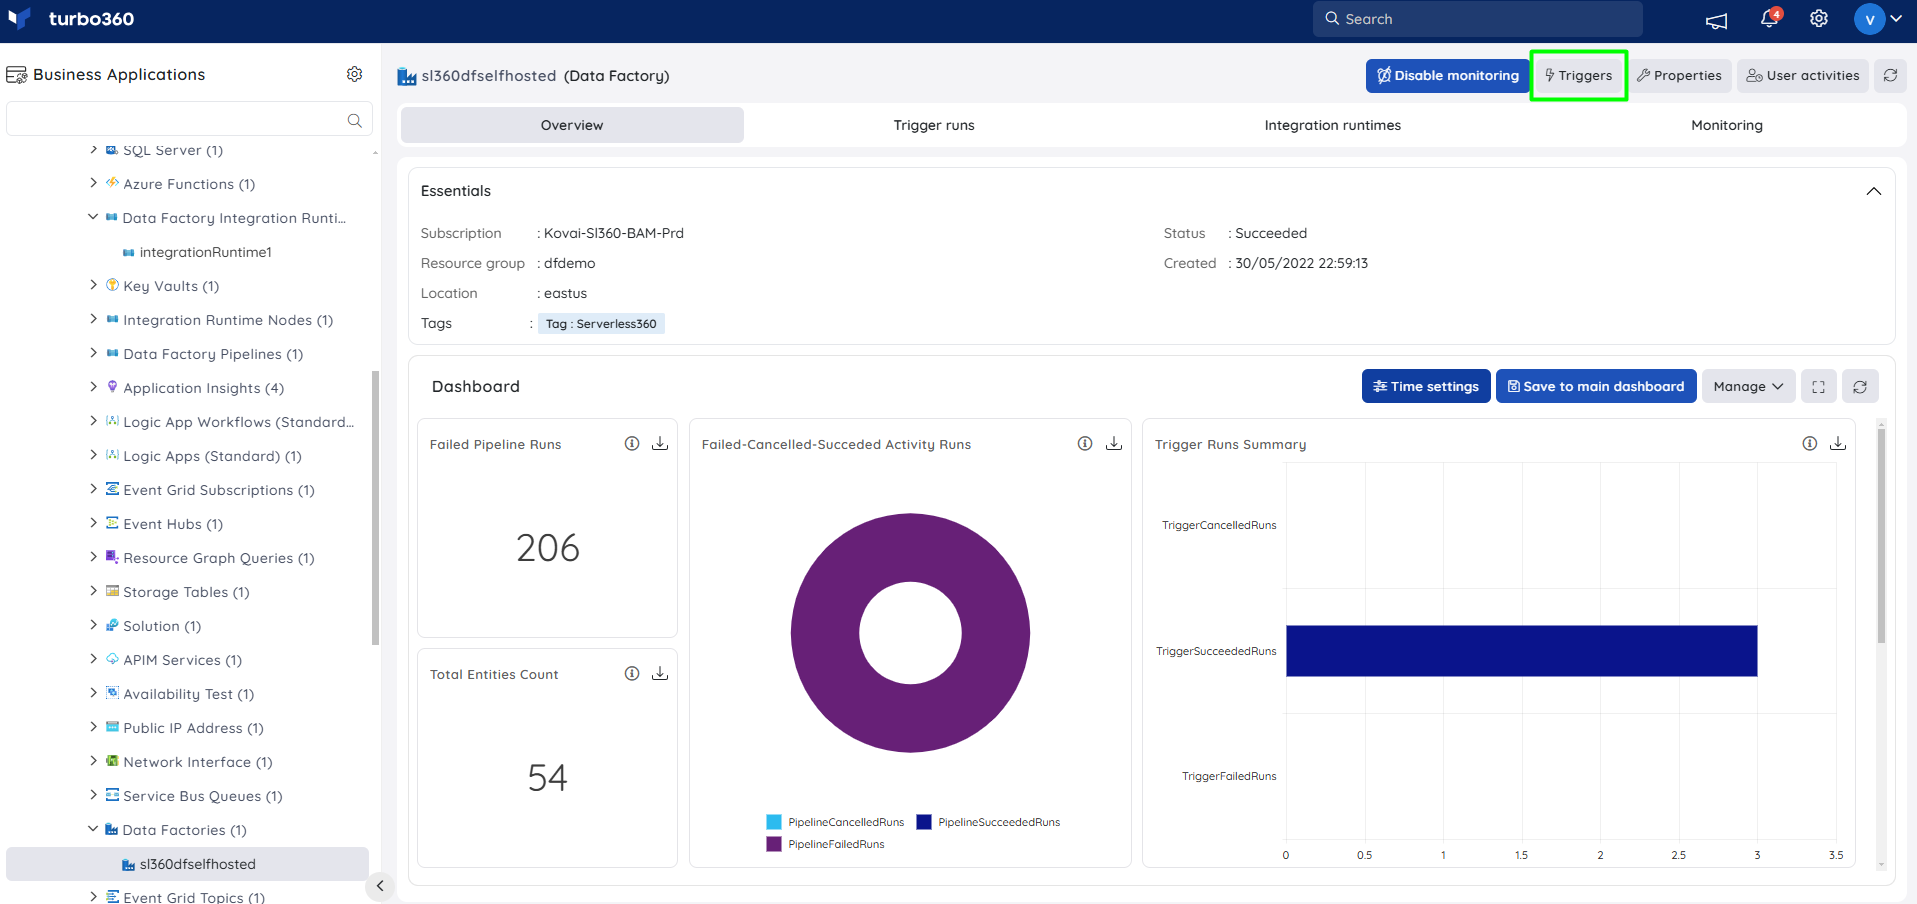
Task: Collapse Data Factory Integration Runtimes node
Action: (93, 217)
